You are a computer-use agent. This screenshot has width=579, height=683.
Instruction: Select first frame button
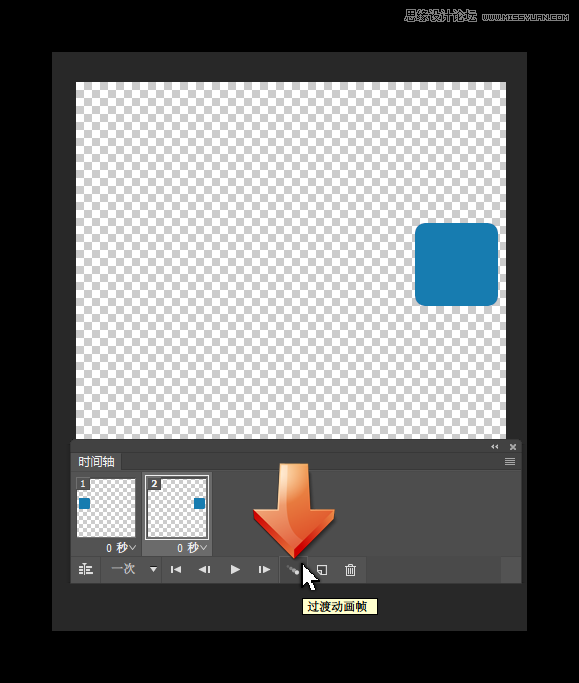tap(176, 569)
